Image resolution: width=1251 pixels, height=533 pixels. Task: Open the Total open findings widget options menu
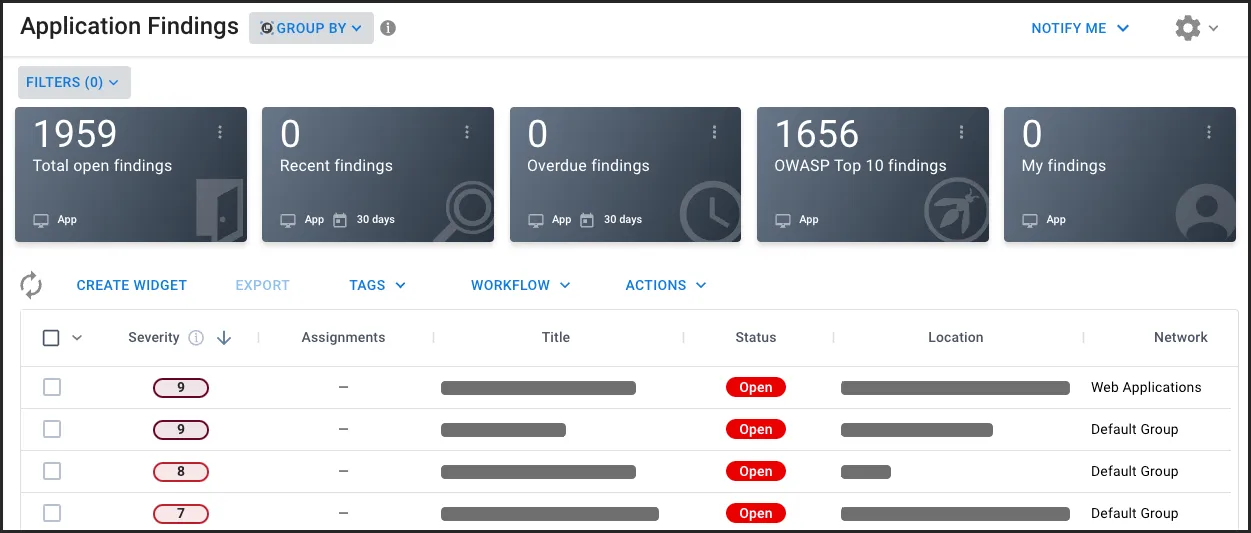click(x=220, y=132)
